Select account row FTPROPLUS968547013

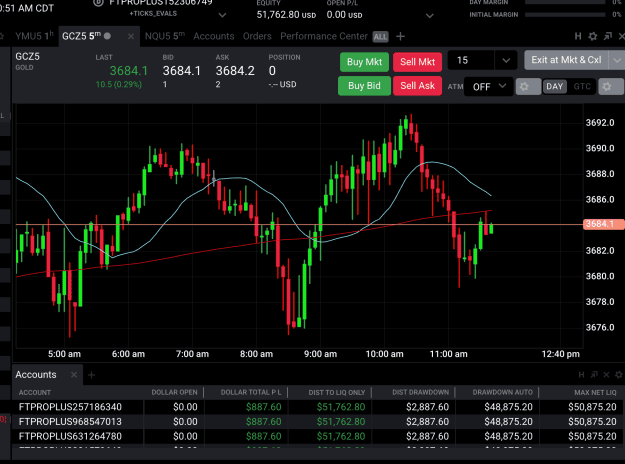(x=318, y=422)
